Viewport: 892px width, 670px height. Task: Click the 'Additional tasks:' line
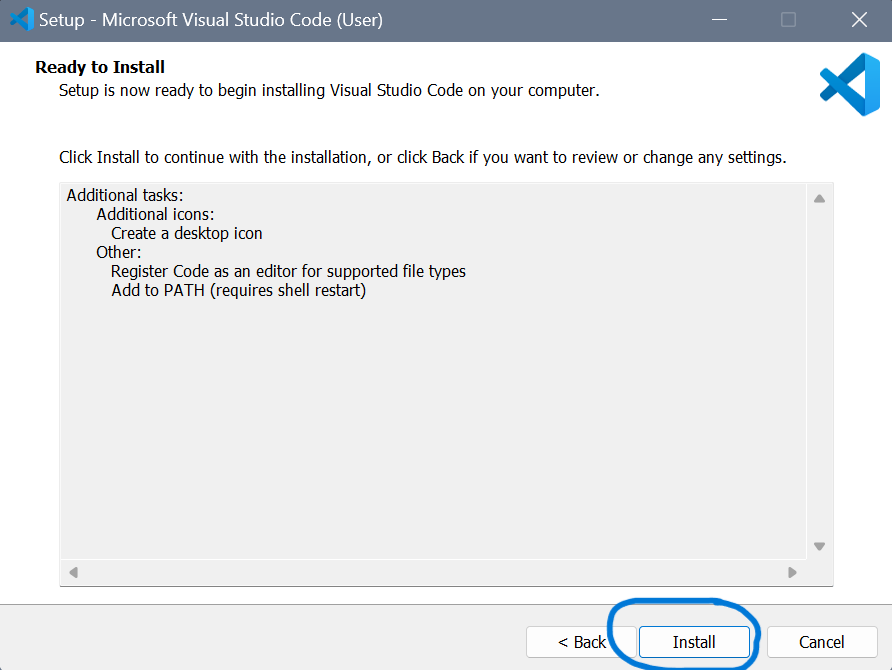[x=125, y=195]
